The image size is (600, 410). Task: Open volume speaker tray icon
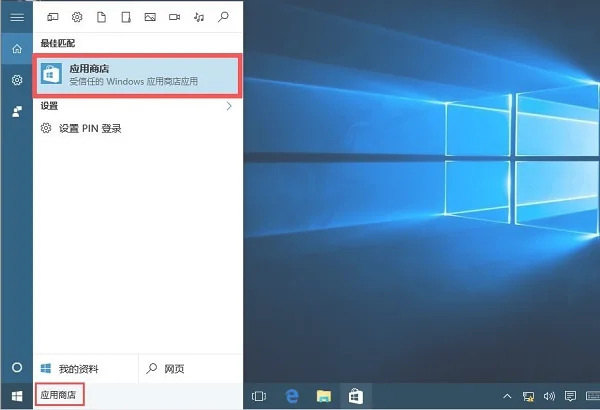point(549,396)
